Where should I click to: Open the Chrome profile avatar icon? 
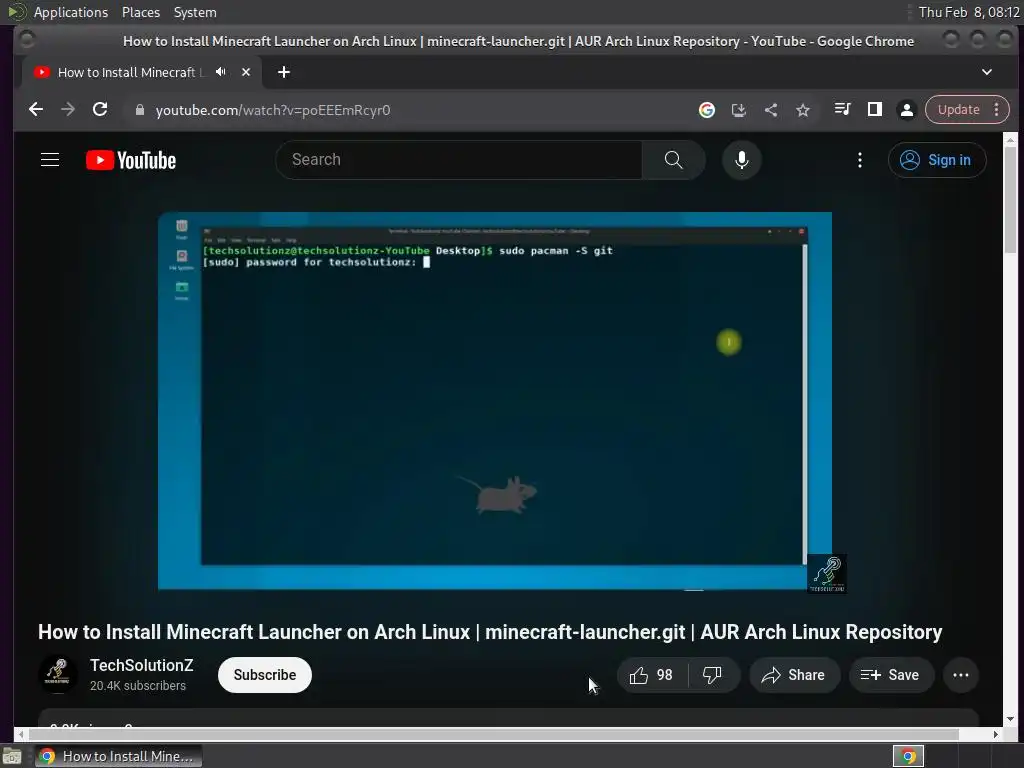(x=906, y=110)
